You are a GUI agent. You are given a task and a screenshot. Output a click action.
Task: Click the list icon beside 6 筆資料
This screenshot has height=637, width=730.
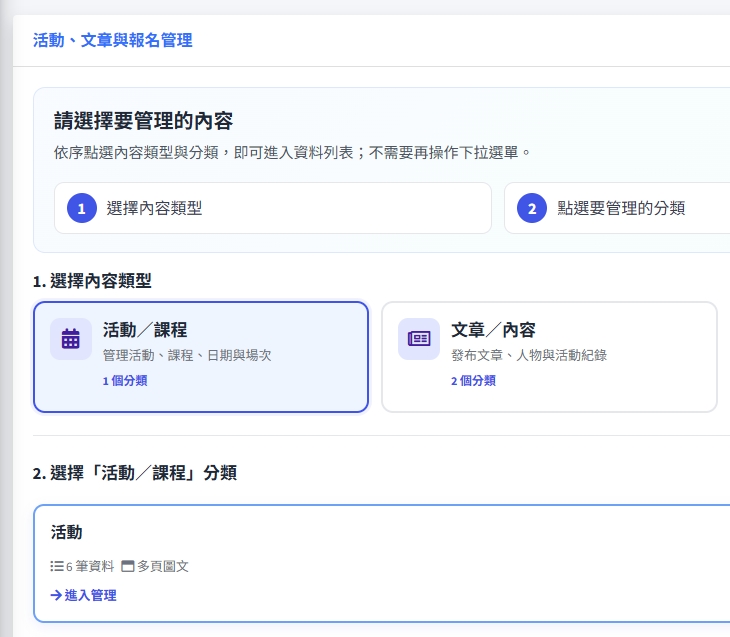pos(57,566)
